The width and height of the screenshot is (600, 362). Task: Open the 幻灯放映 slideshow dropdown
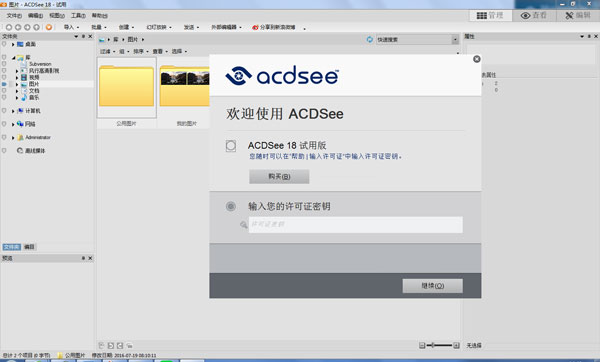[159, 27]
